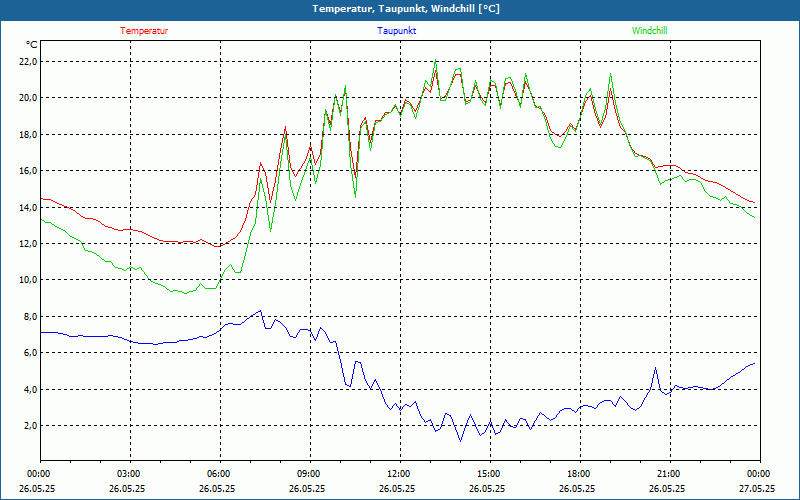Click the °C unit label above the y-axis
This screenshot has height=500, width=800.
pyautogui.click(x=32, y=45)
